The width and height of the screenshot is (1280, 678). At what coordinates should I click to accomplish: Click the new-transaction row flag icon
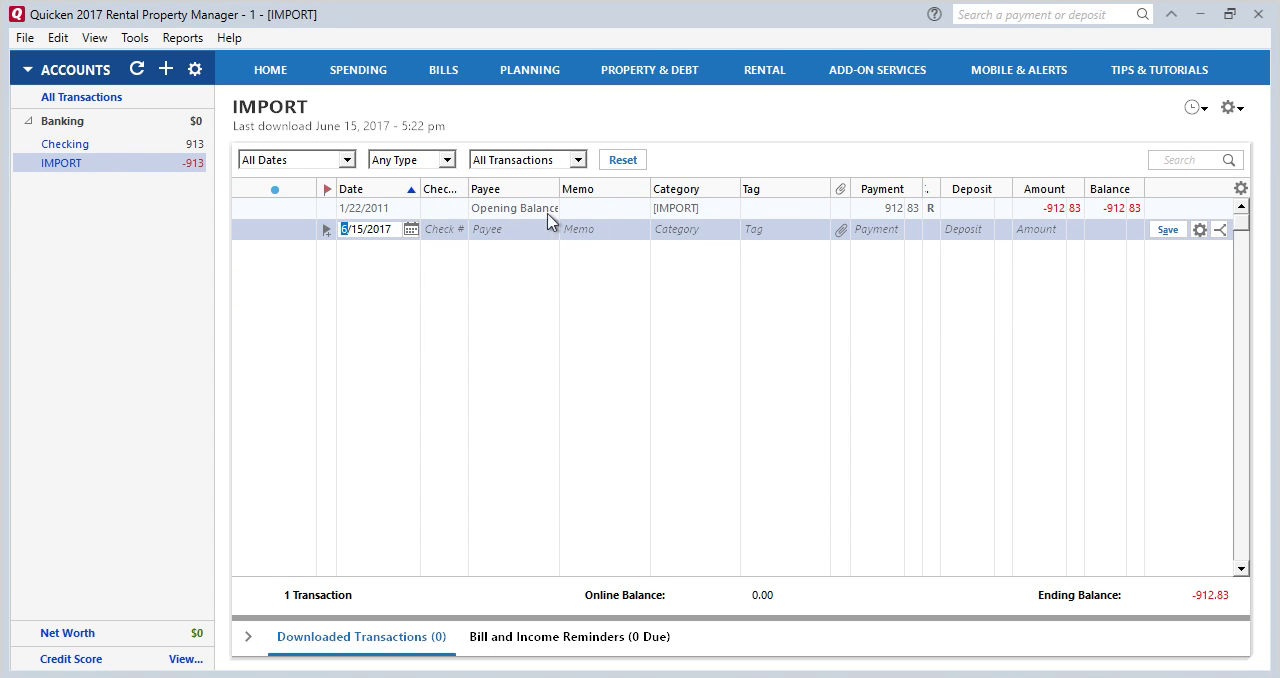[x=326, y=230]
